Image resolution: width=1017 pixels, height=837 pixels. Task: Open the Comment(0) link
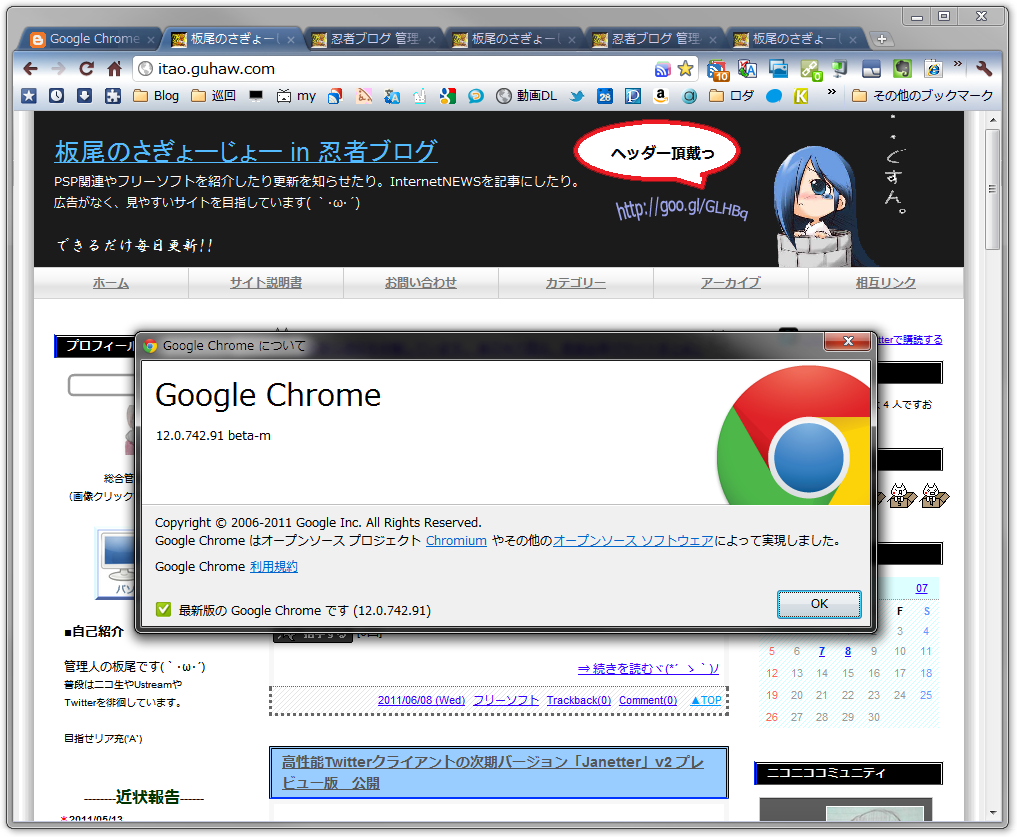648,700
